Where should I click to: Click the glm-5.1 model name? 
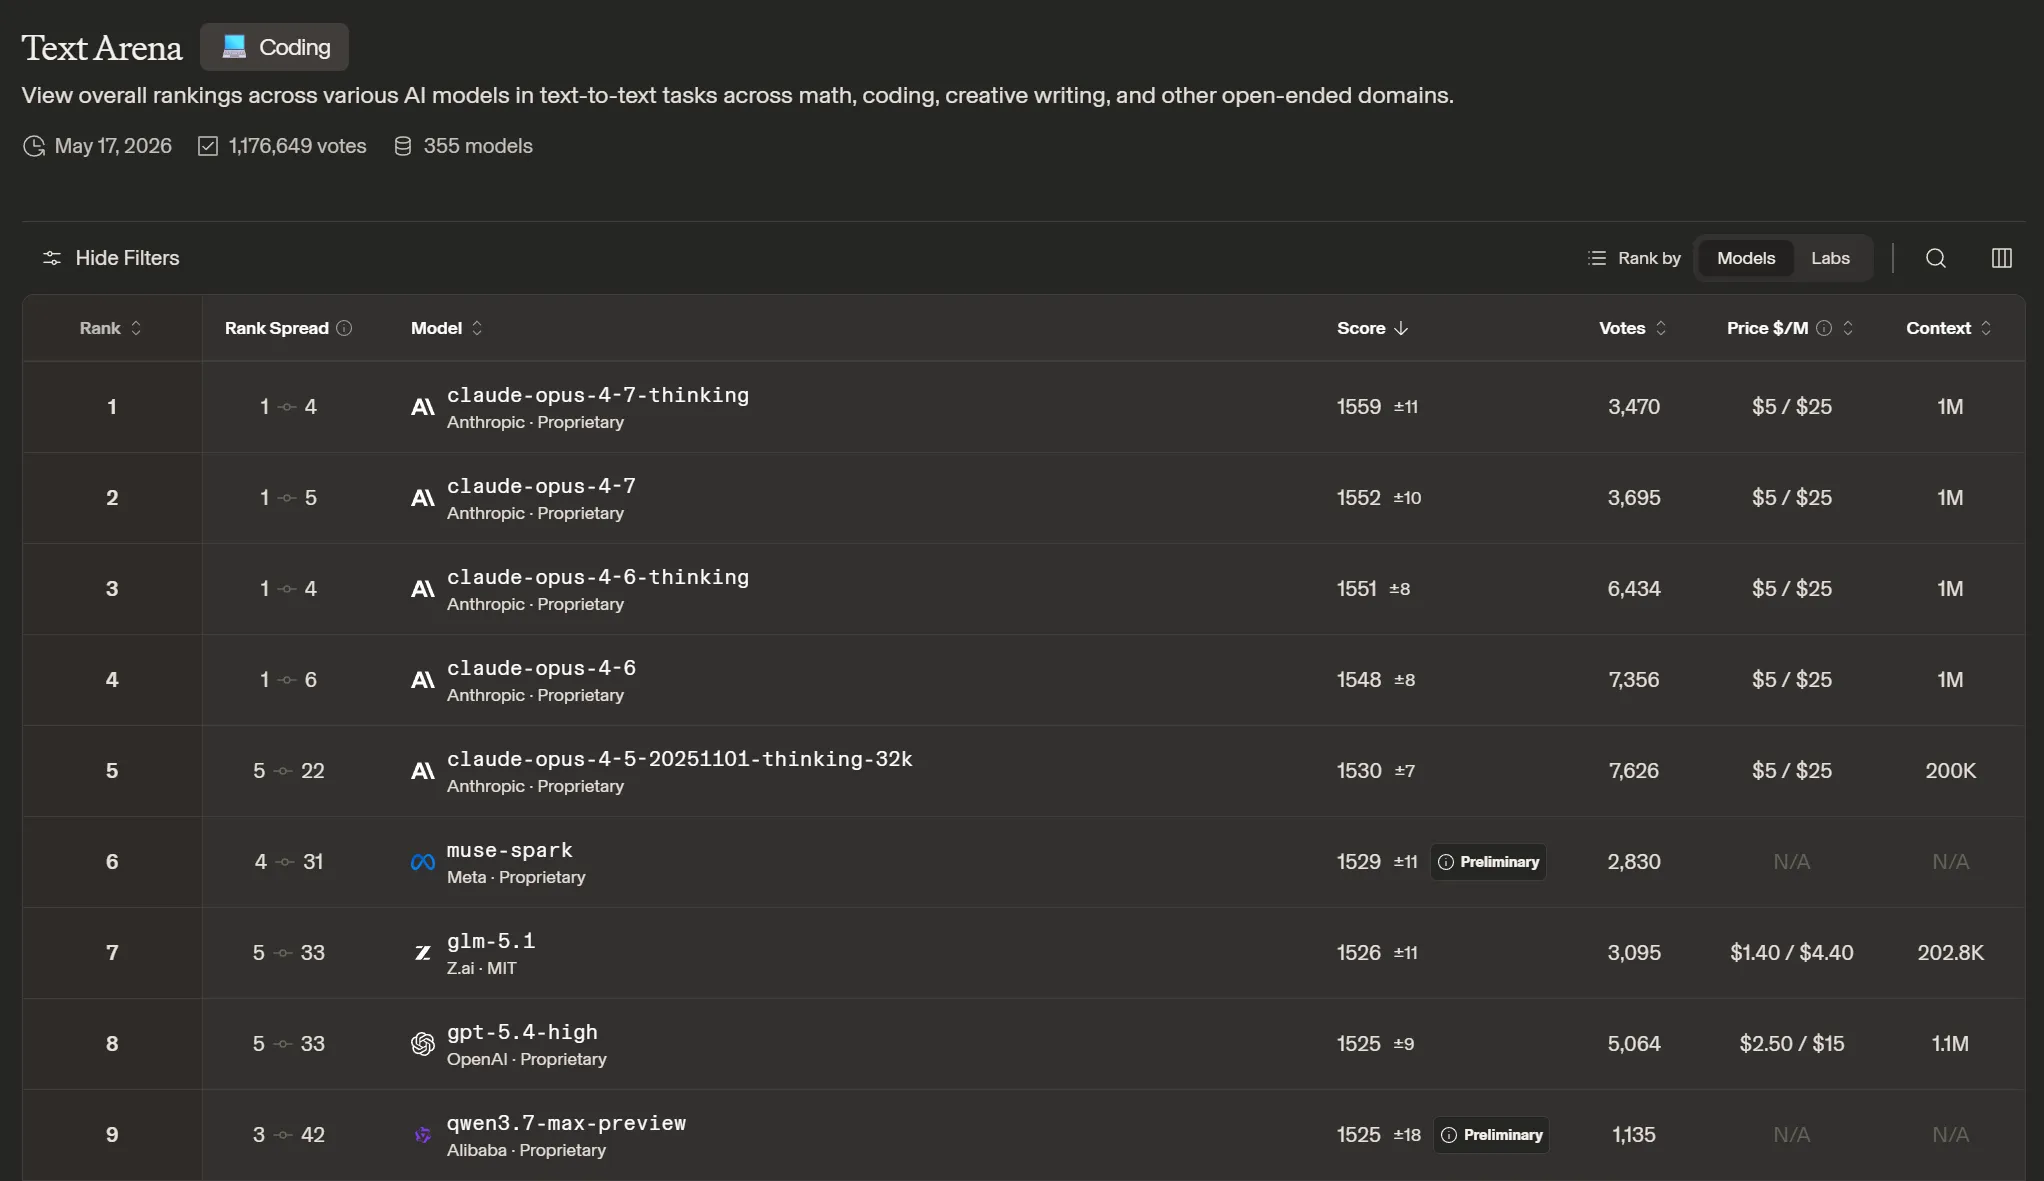tap(491, 941)
